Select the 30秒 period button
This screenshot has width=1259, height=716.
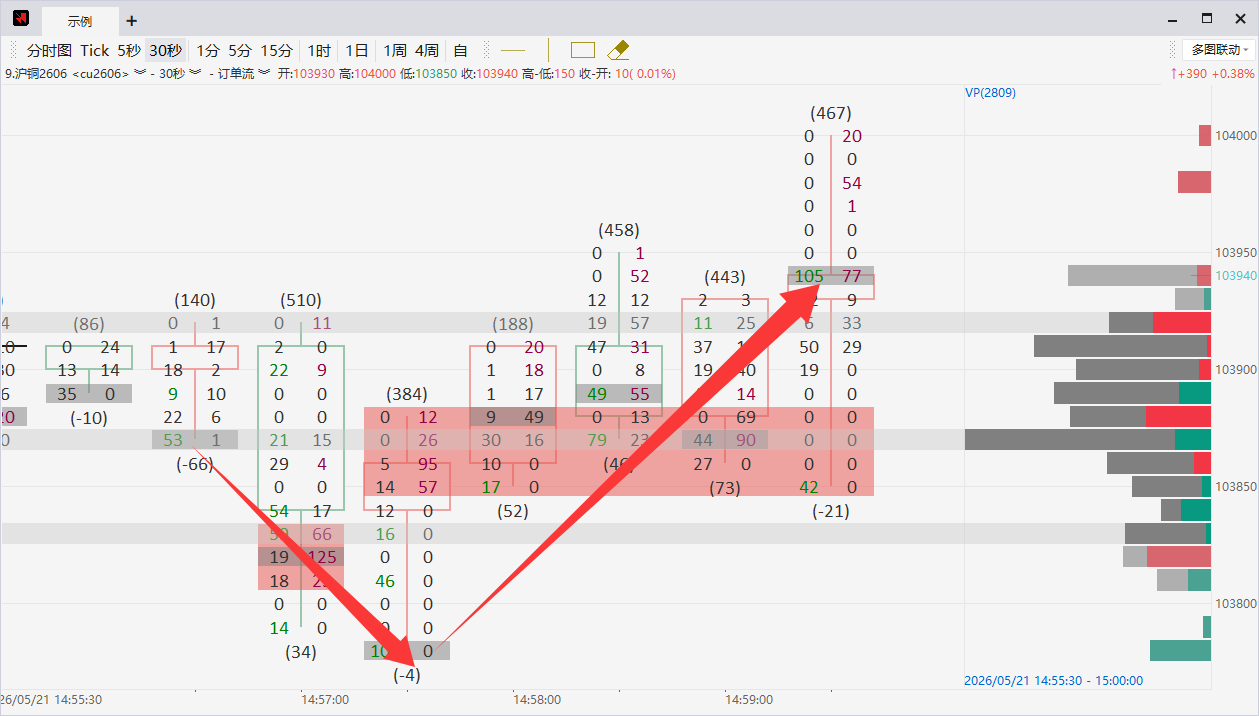(166, 50)
